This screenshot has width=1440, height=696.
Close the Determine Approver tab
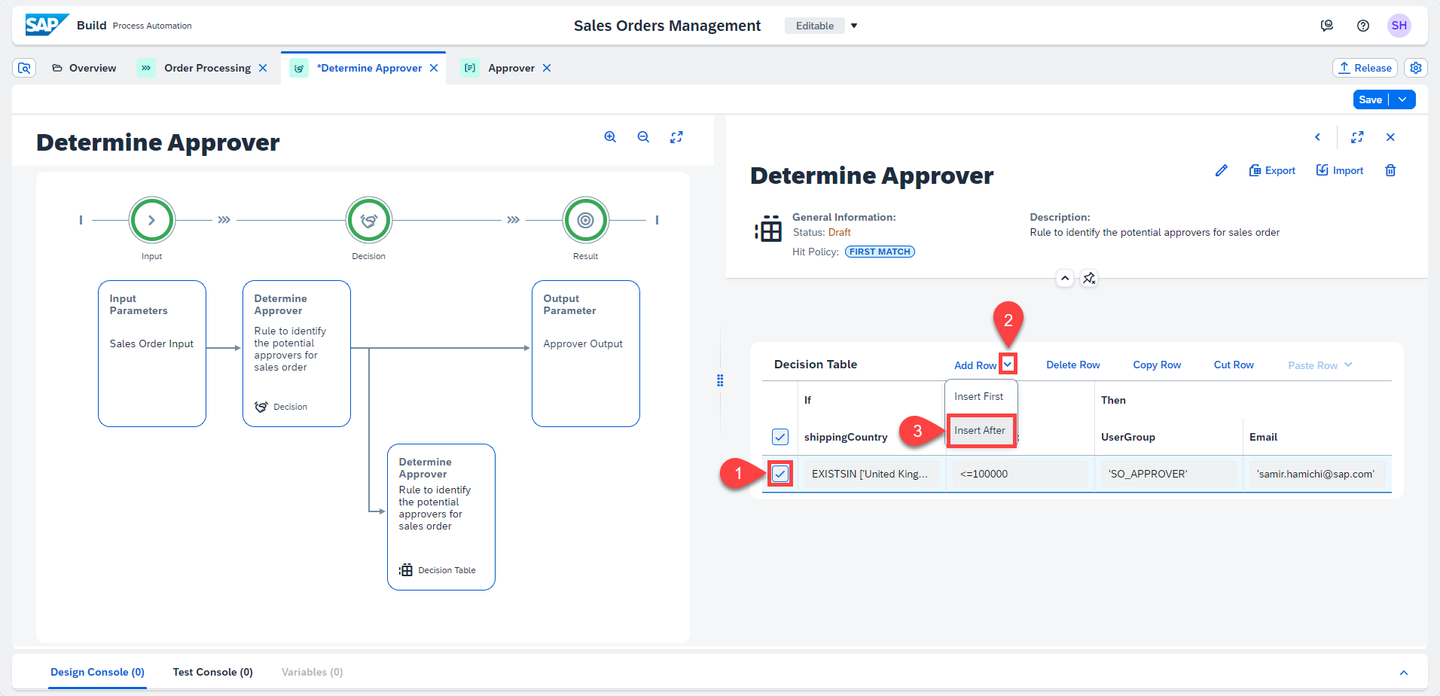tap(434, 68)
